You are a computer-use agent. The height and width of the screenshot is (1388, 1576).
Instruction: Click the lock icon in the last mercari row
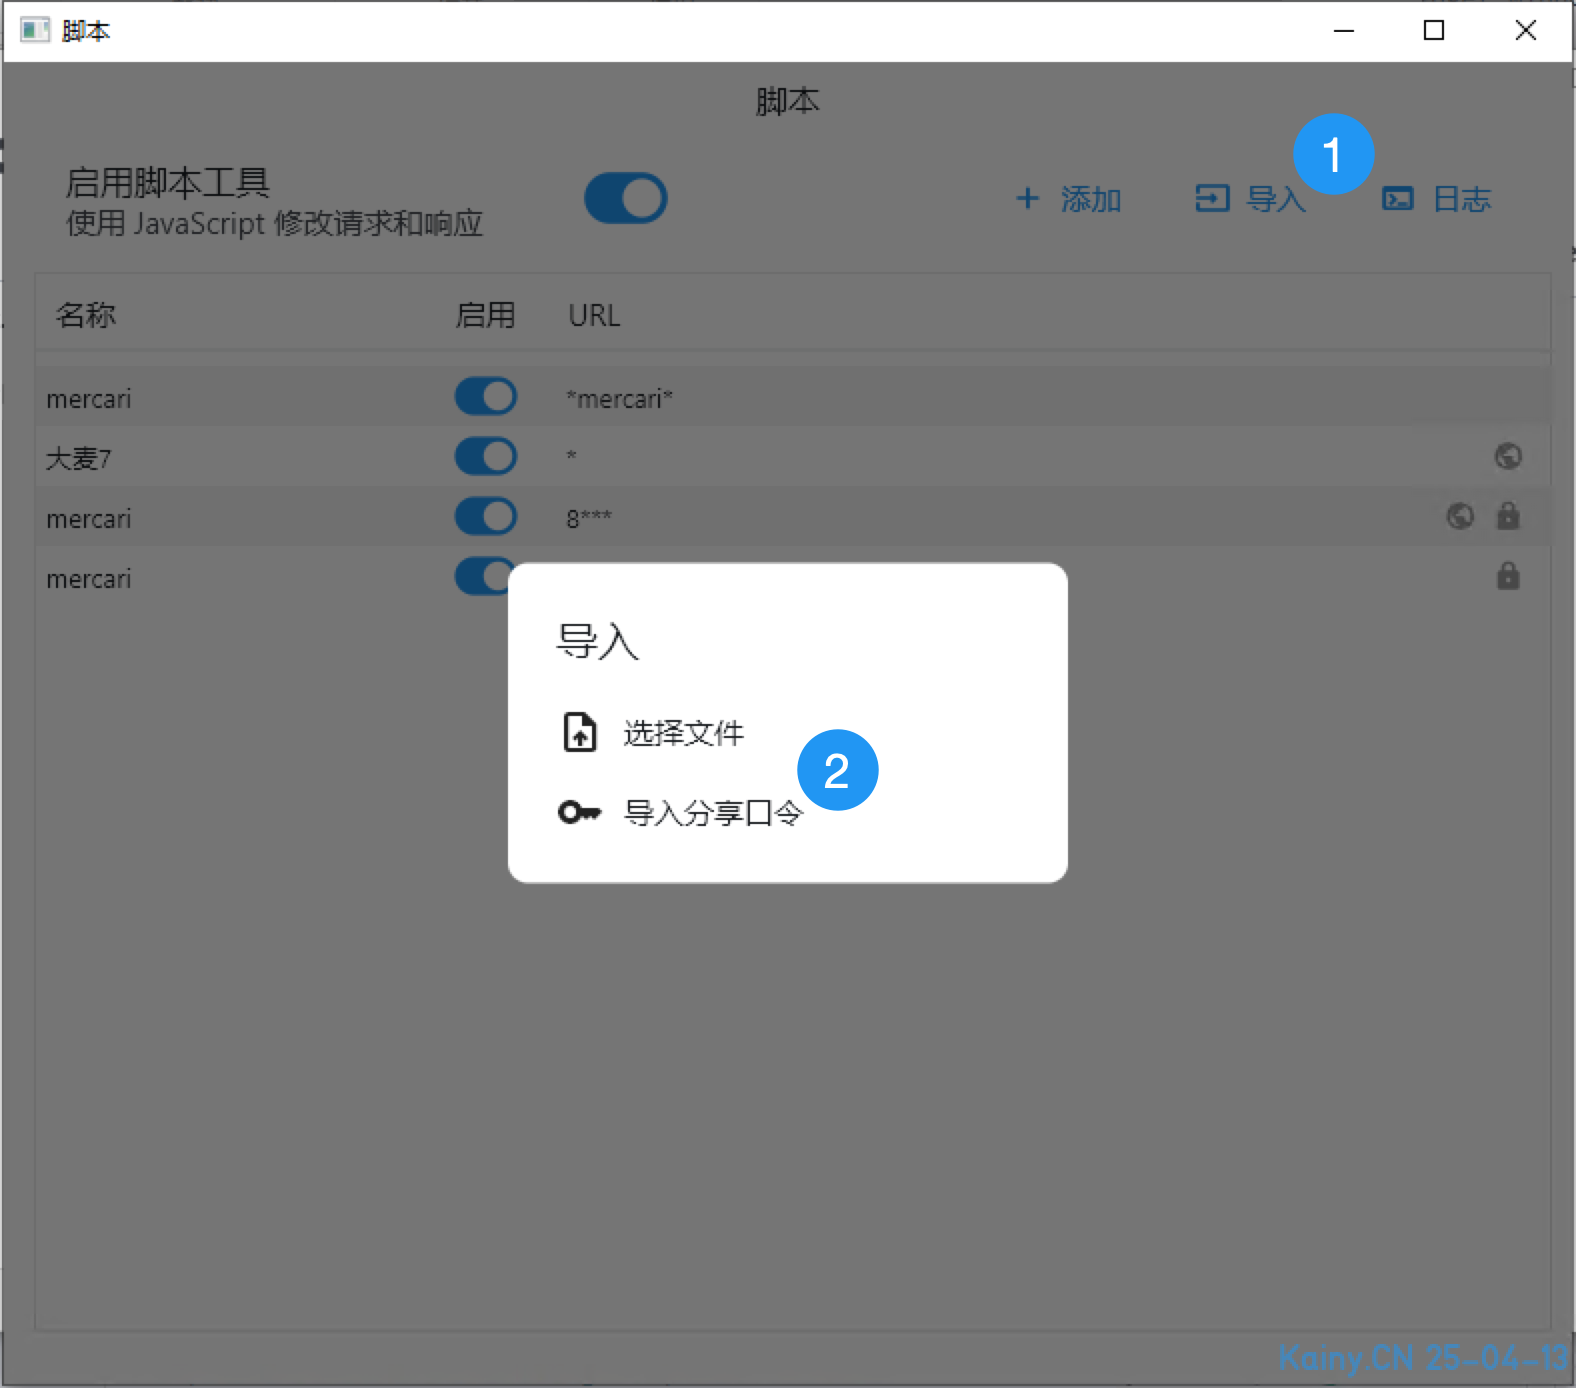click(1507, 577)
